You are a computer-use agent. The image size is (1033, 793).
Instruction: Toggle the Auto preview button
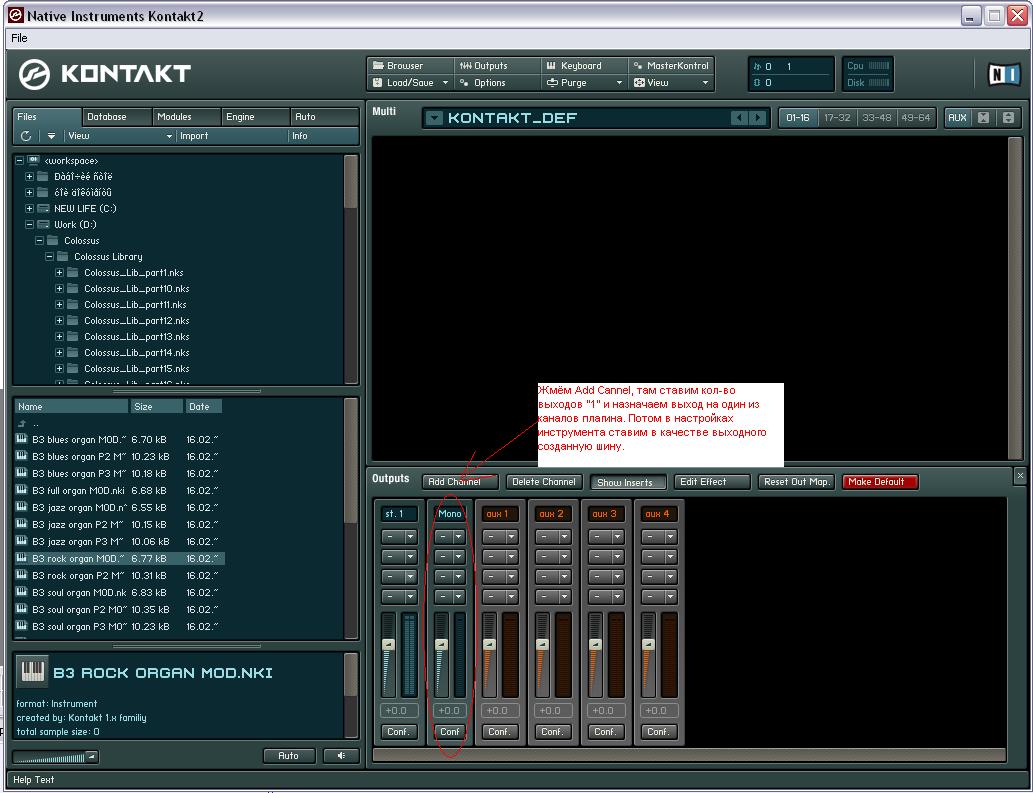coord(289,755)
